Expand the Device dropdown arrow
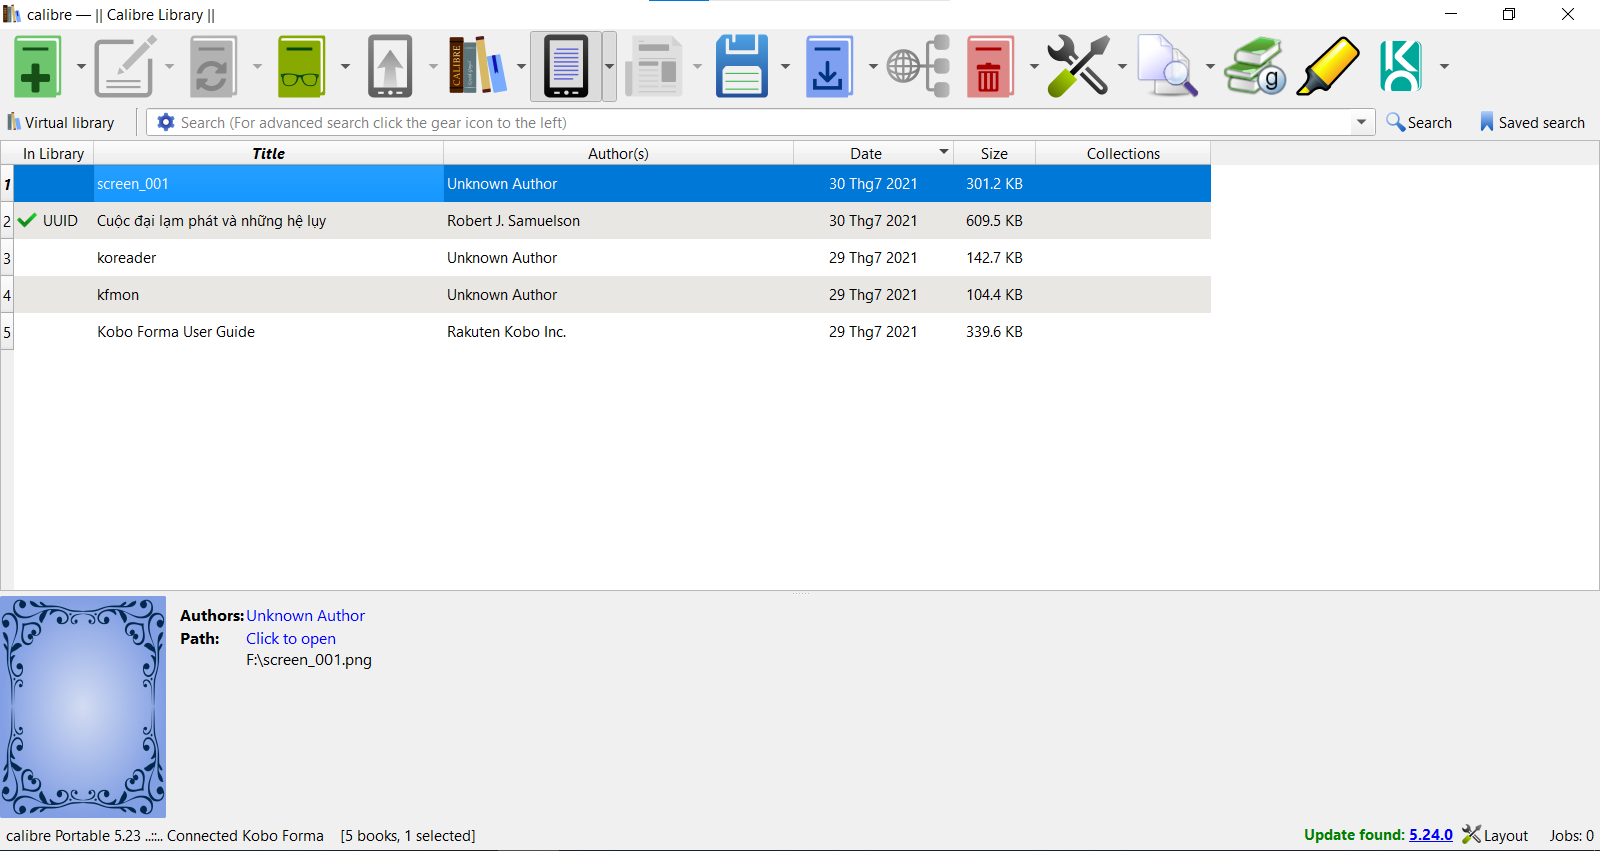Screen dimensions: 1600x851 click(609, 67)
